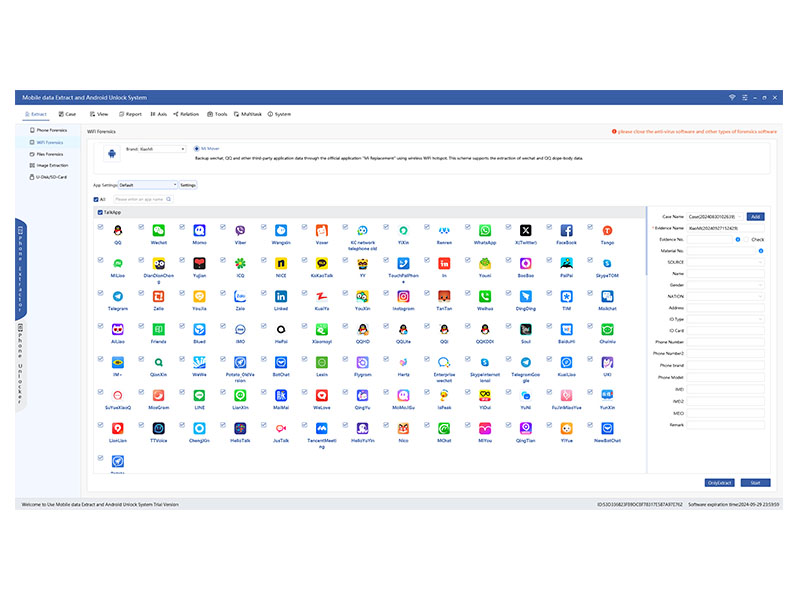
Task: Click the NICE app icon
Action: click(281, 263)
